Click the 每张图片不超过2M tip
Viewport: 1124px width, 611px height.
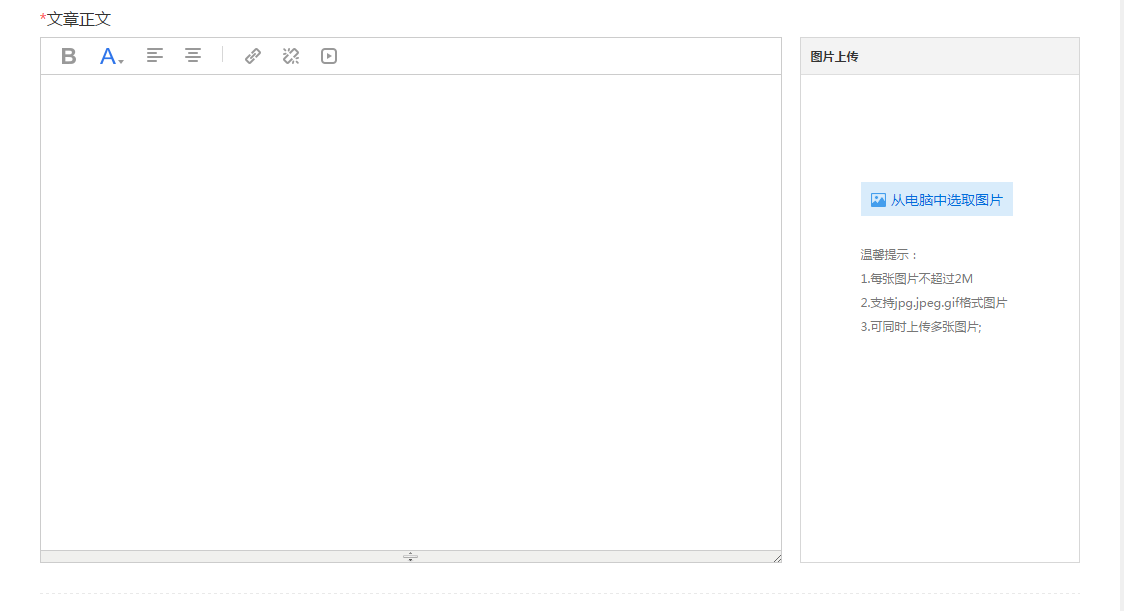click(916, 279)
